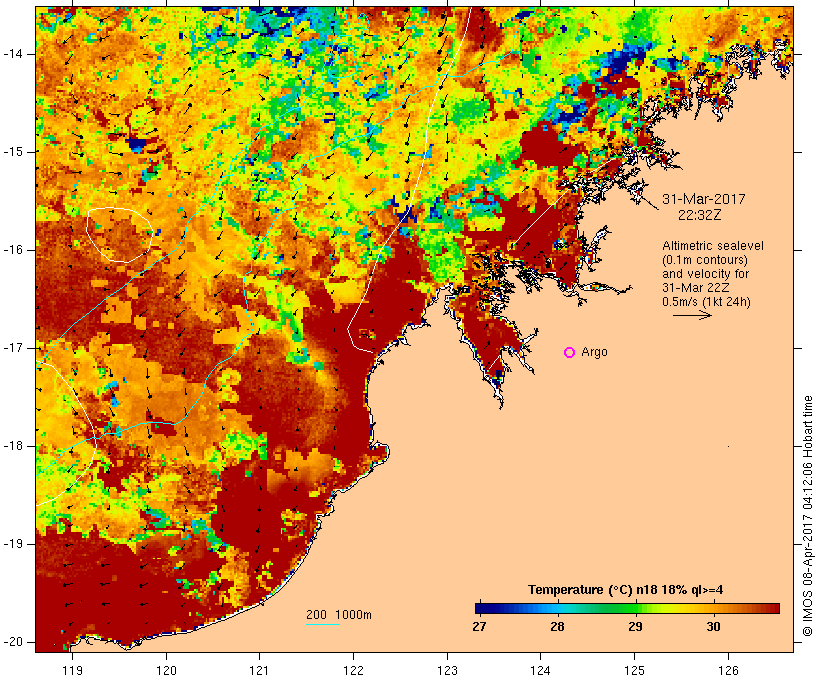Click the velocity scale reference arrow
The image size is (820, 680).
click(692, 315)
